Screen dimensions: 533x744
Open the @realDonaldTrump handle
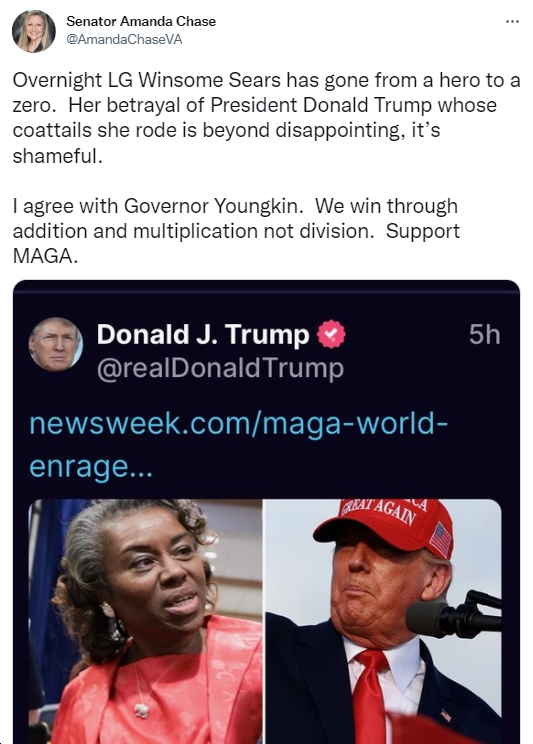[x=220, y=368]
